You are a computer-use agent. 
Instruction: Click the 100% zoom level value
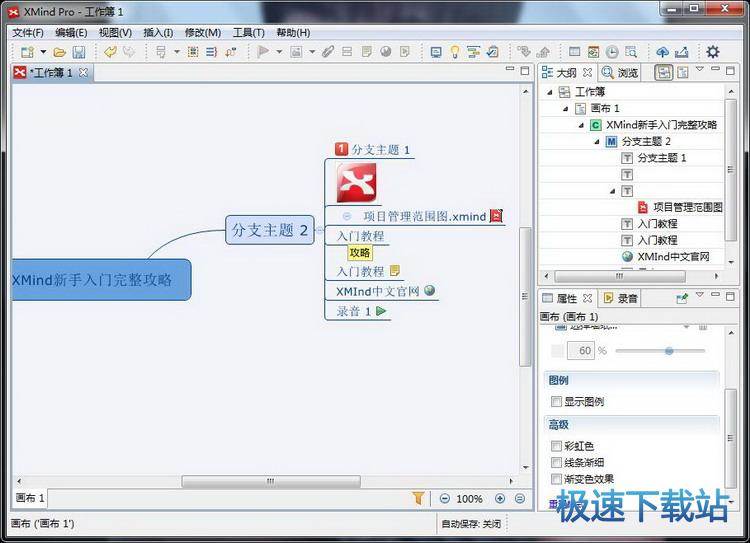coord(469,499)
